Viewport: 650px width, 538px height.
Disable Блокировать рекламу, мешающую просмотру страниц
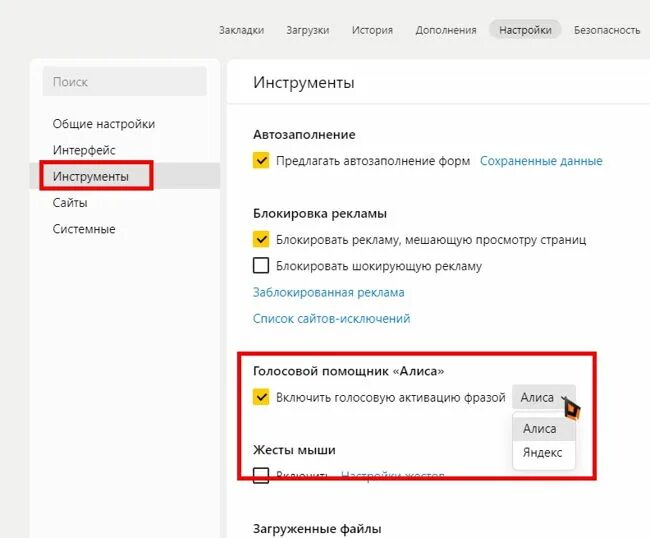click(261, 239)
